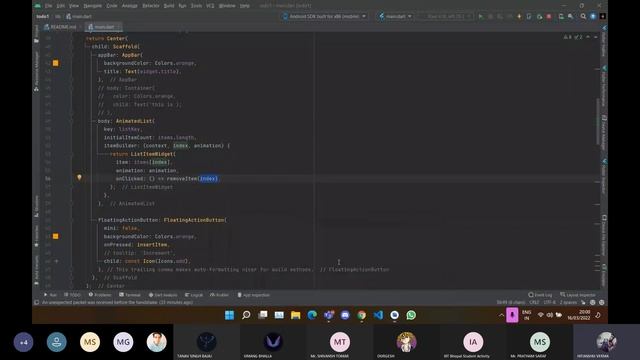
Task: Click the purple microphone indicator in the system tray
Action: 512,315
